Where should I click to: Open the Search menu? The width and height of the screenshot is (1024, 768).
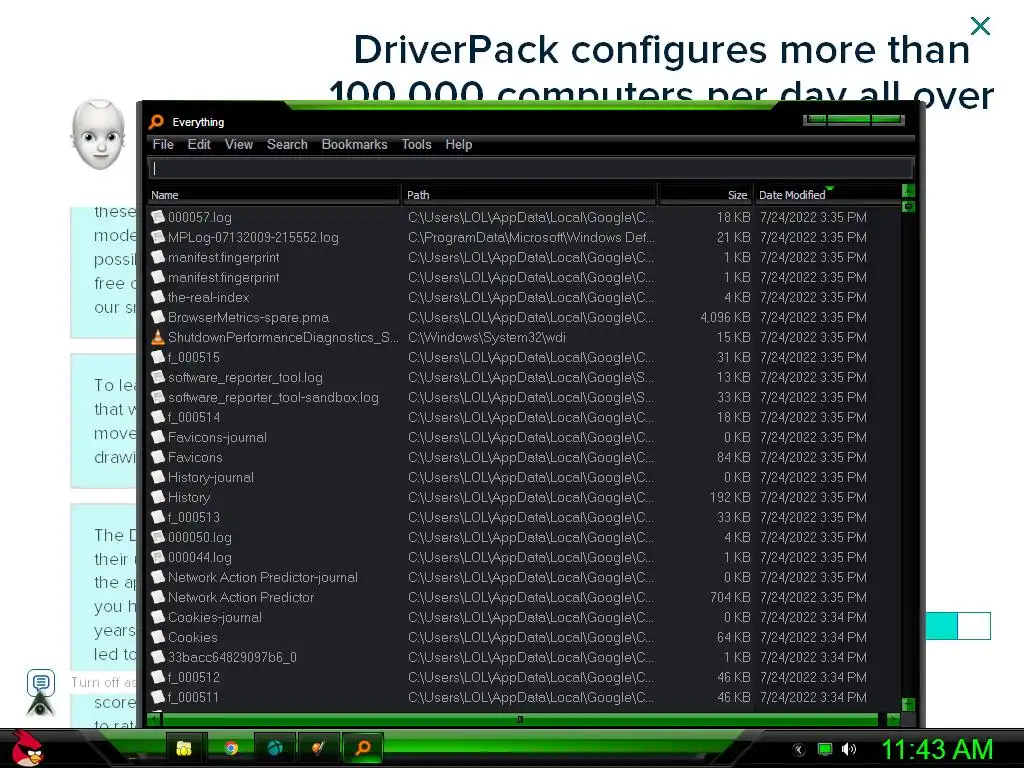(287, 144)
